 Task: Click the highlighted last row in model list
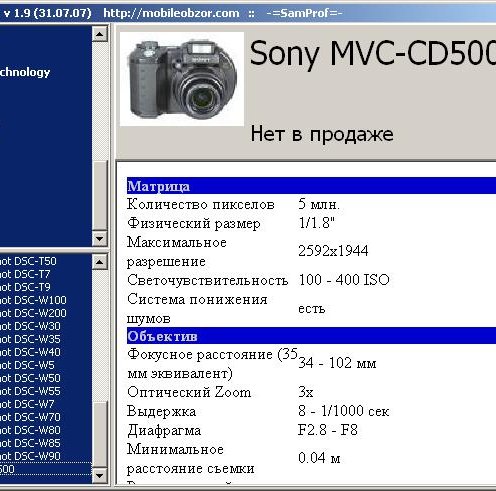click(x=46, y=469)
